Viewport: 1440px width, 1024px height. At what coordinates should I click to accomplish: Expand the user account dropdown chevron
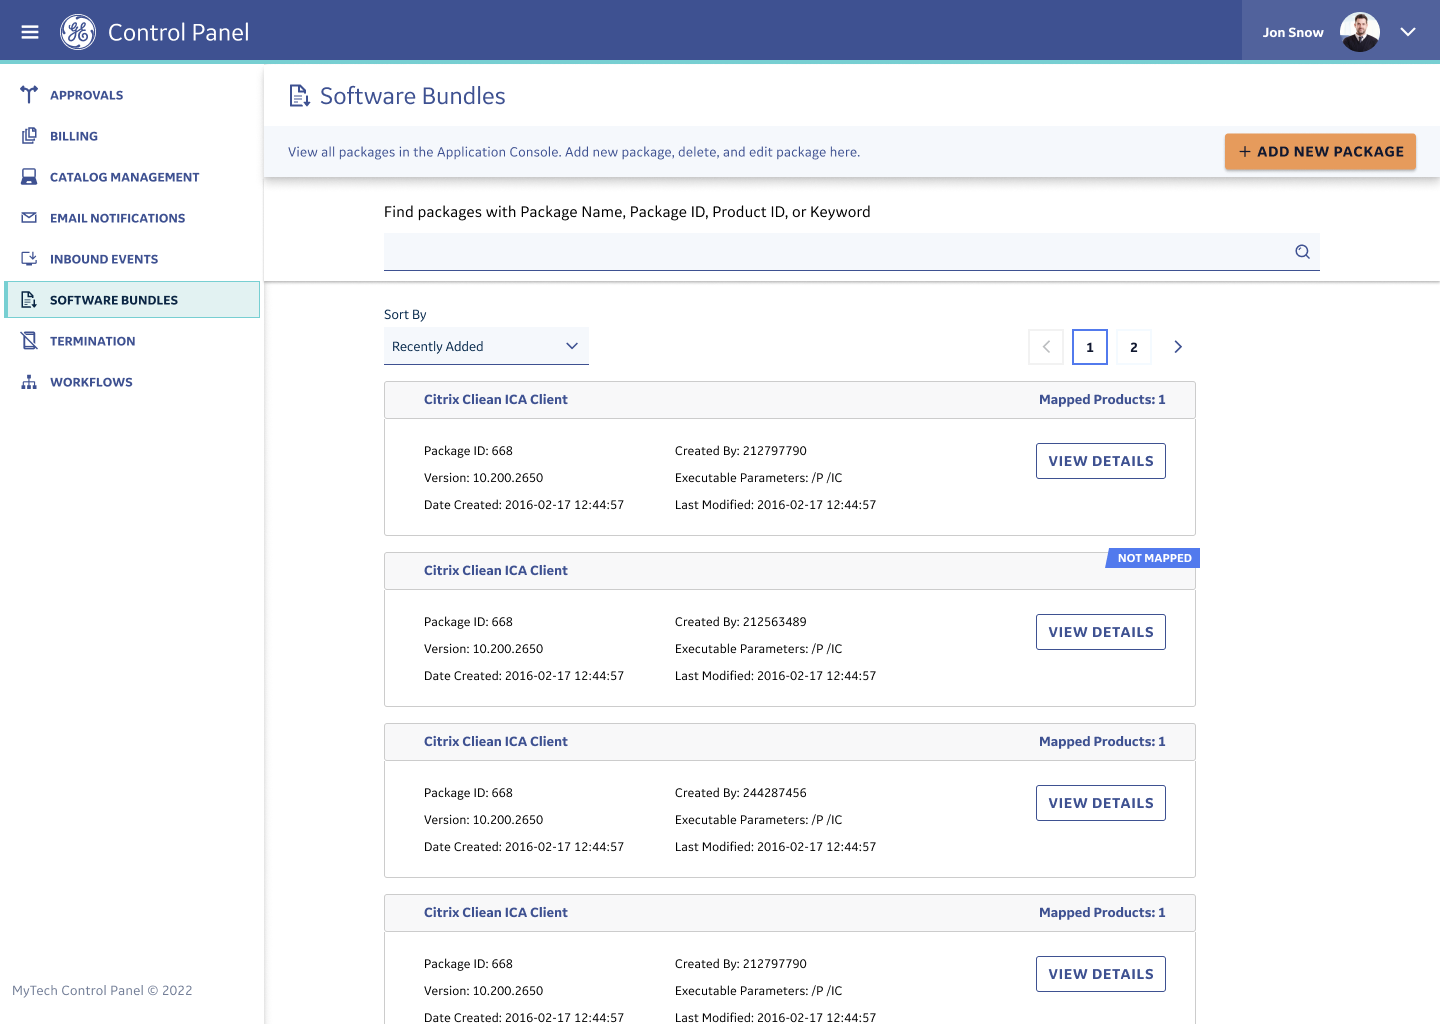[1408, 32]
